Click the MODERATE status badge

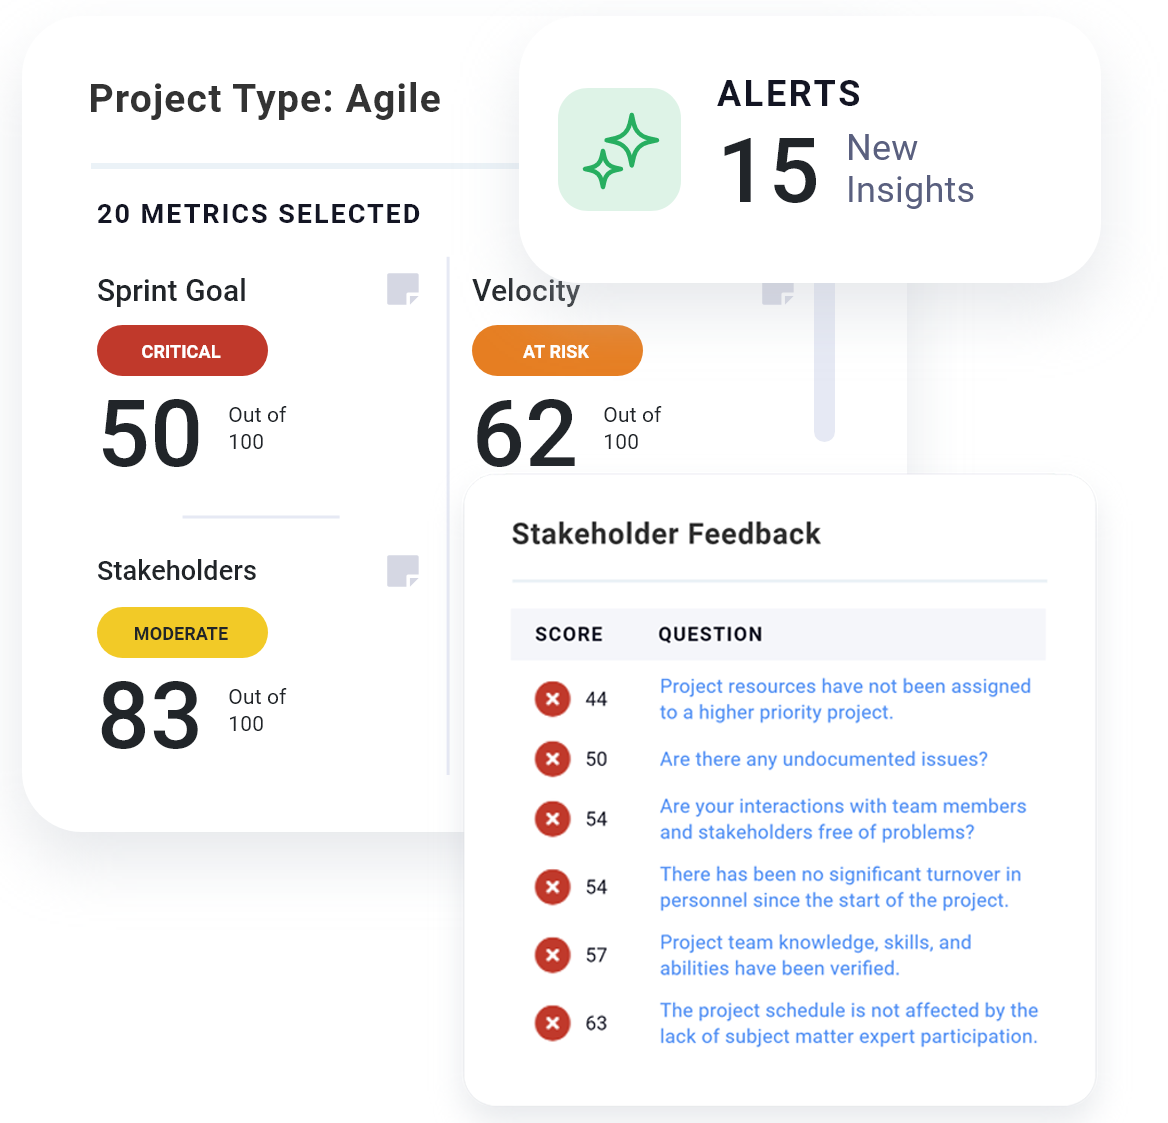[x=182, y=633]
